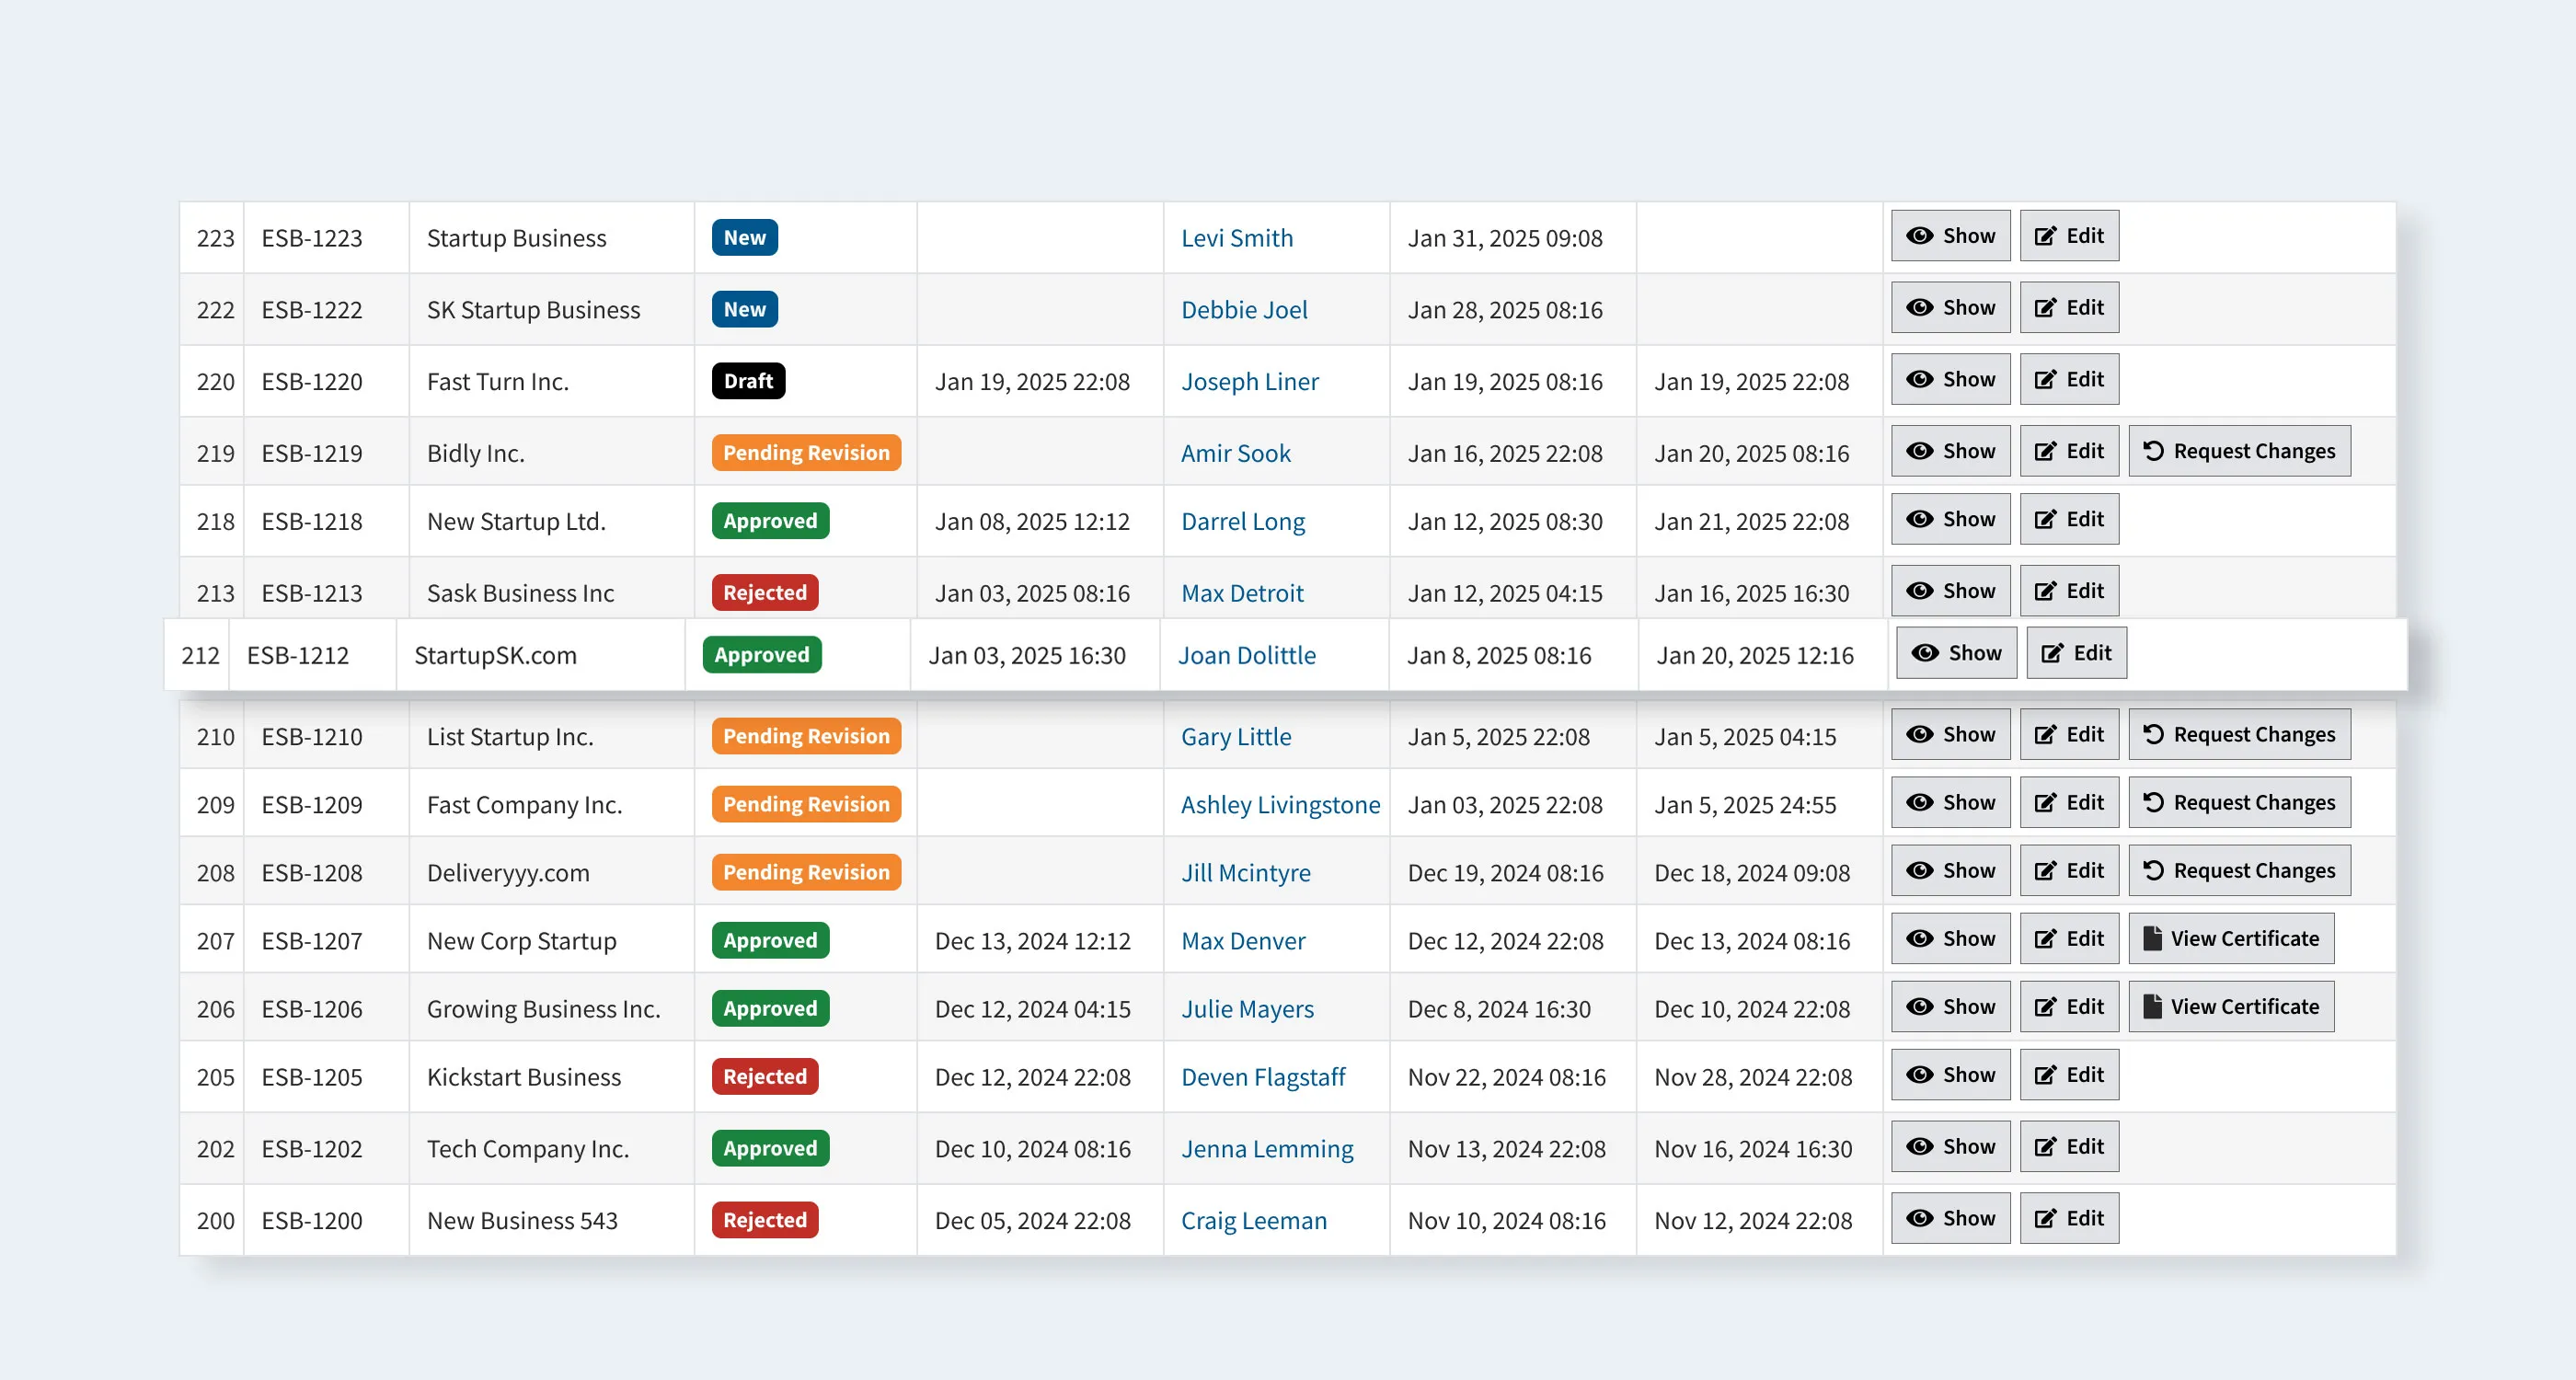Image resolution: width=2576 pixels, height=1380 pixels.
Task: Open the Joan Dolittle link
Action: 1246,655
